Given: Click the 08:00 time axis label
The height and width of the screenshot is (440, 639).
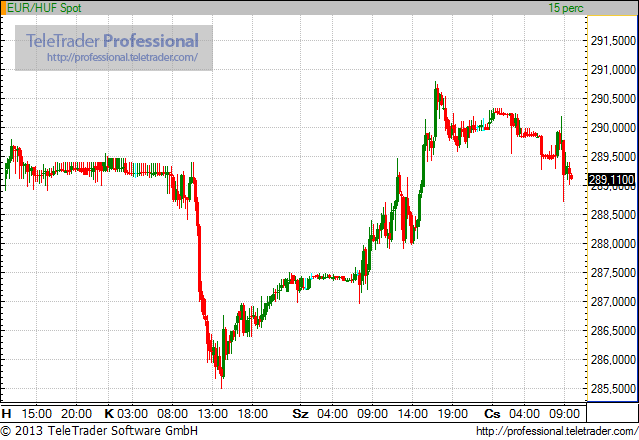Looking at the screenshot, I should click(172, 414).
